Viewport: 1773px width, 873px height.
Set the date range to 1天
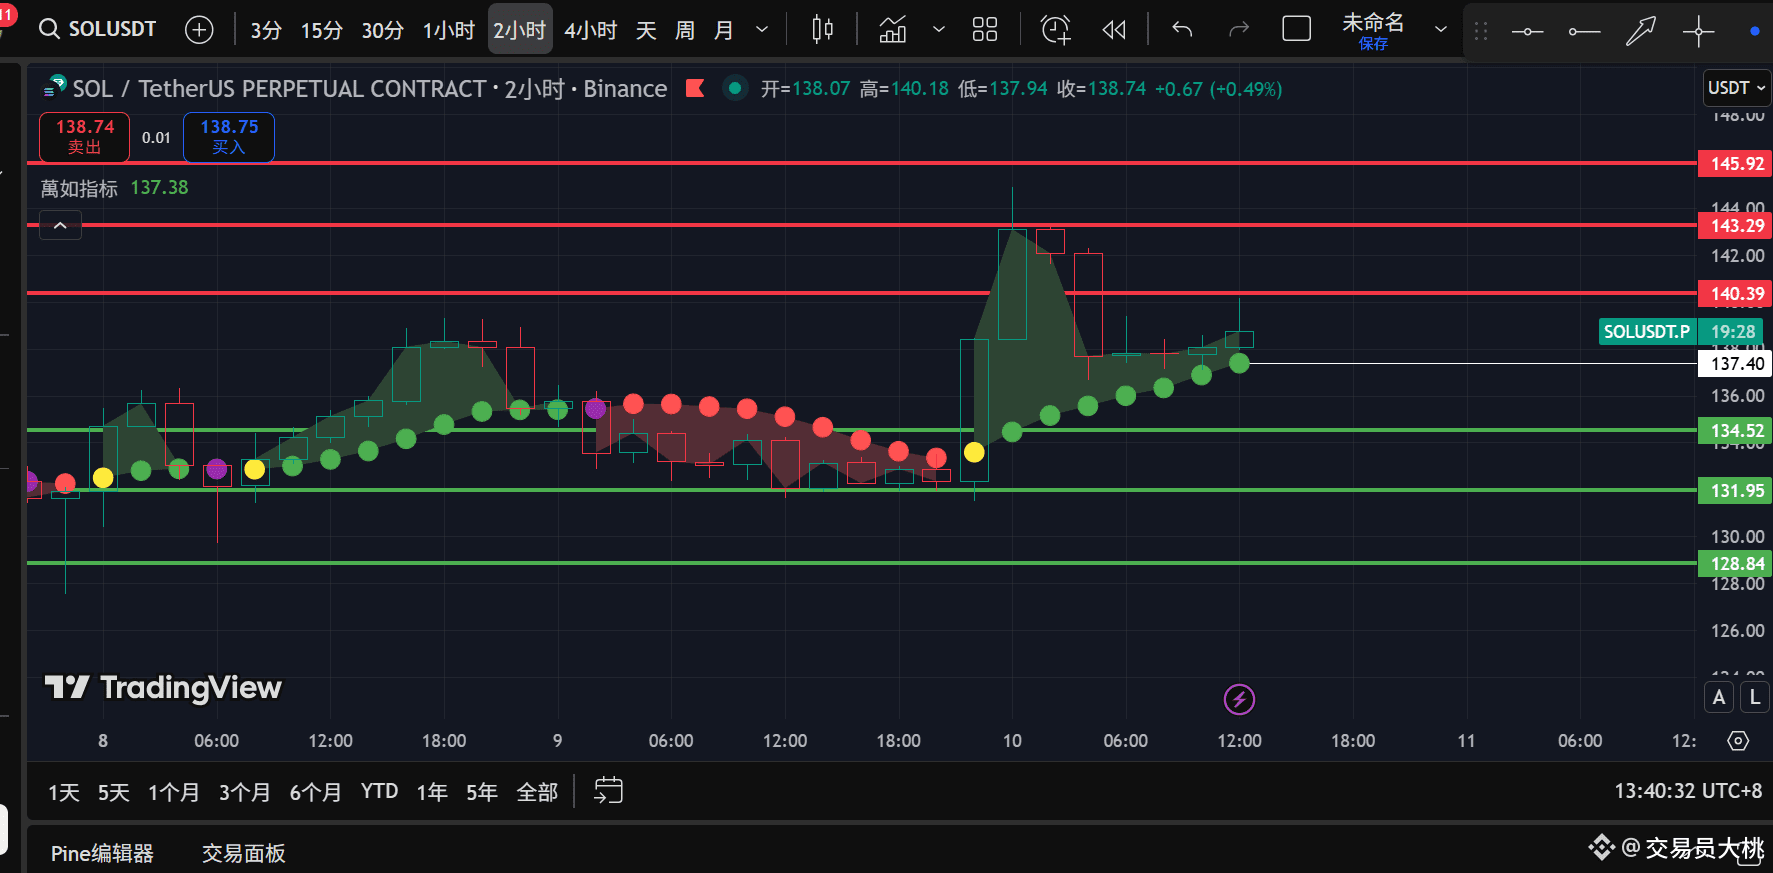64,792
